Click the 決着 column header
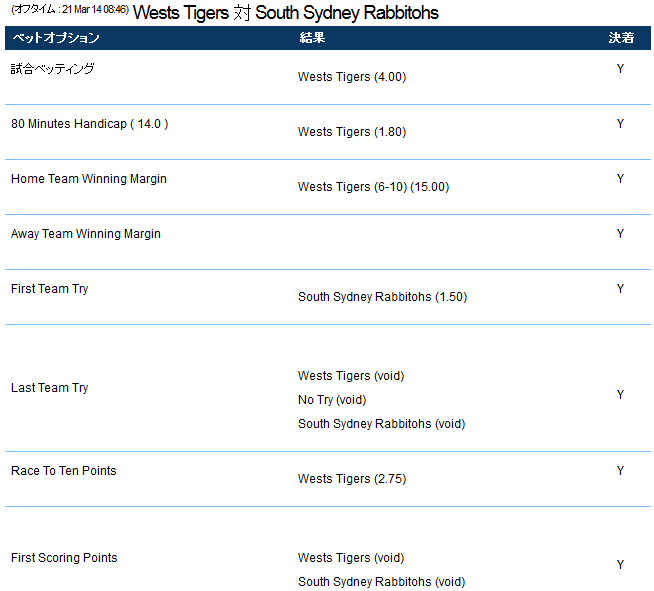This screenshot has width=654, height=591. pos(620,38)
